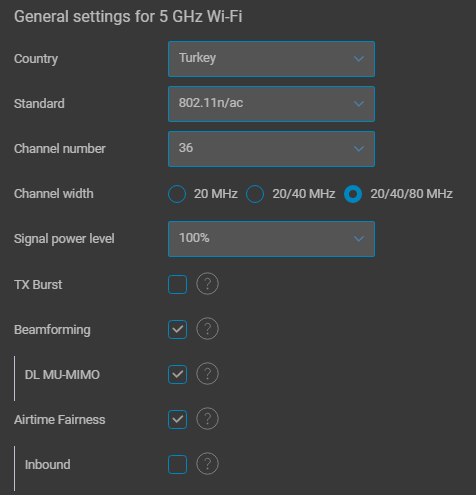Show help tooltip for Airtime Fairness
Screen dimensions: 476x495
pyautogui.click(x=207, y=419)
